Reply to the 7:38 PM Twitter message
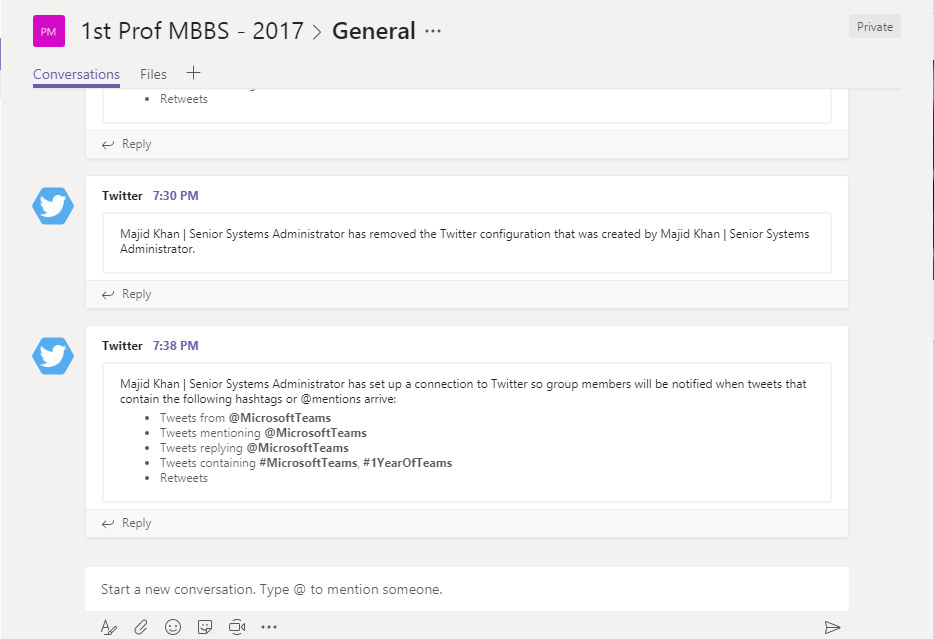This screenshot has height=639, width=934. pos(126,523)
